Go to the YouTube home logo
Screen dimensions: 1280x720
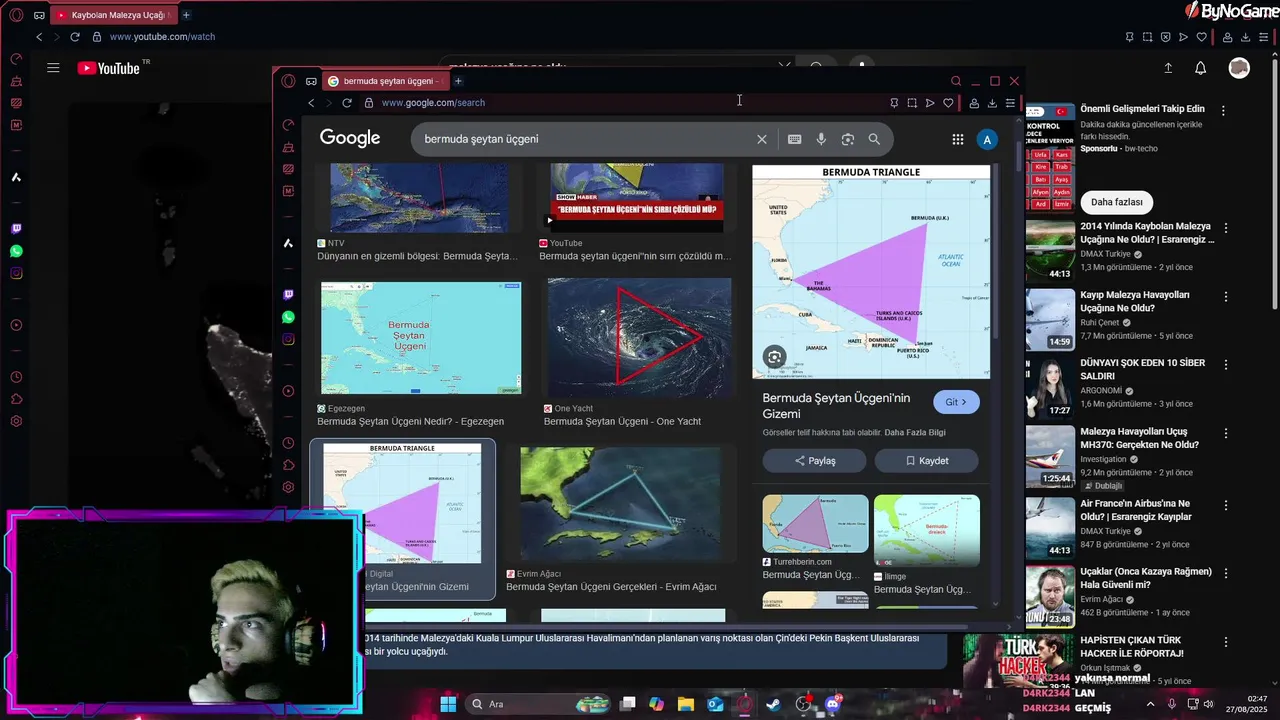coord(109,68)
